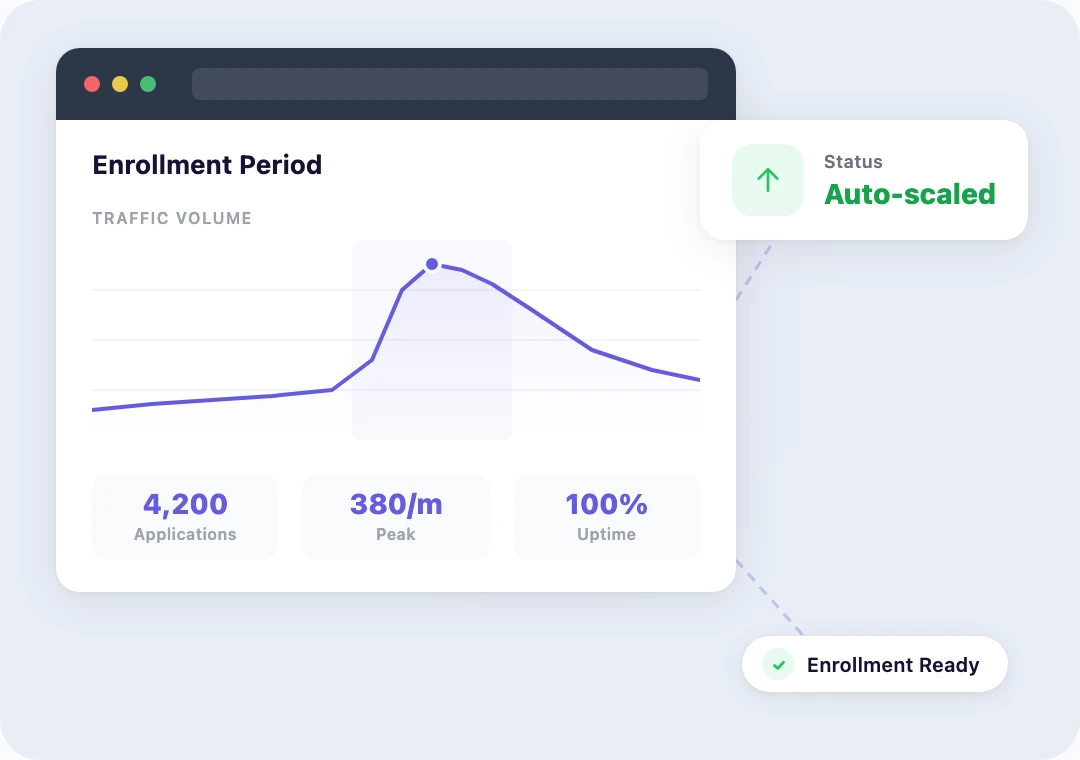Click the green up-arrow Status icon
The image size is (1080, 760).
point(767,180)
